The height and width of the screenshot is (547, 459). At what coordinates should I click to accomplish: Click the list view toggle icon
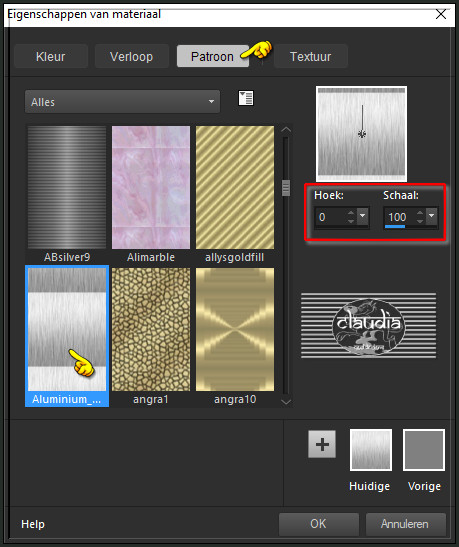tap(246, 98)
